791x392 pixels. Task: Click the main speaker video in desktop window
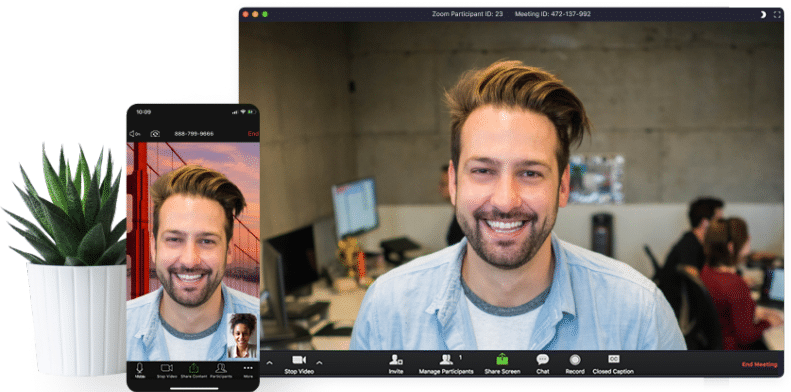coord(512,186)
